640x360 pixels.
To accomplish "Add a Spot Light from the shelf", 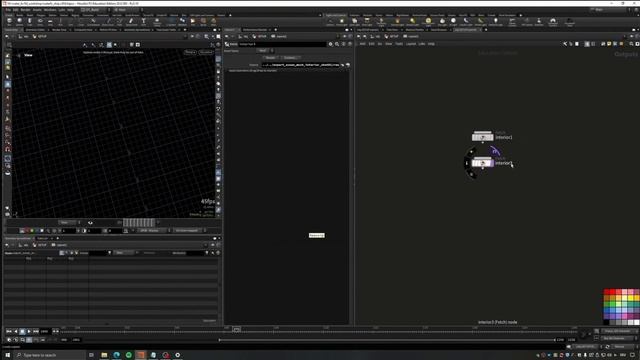I will click(354, 22).
